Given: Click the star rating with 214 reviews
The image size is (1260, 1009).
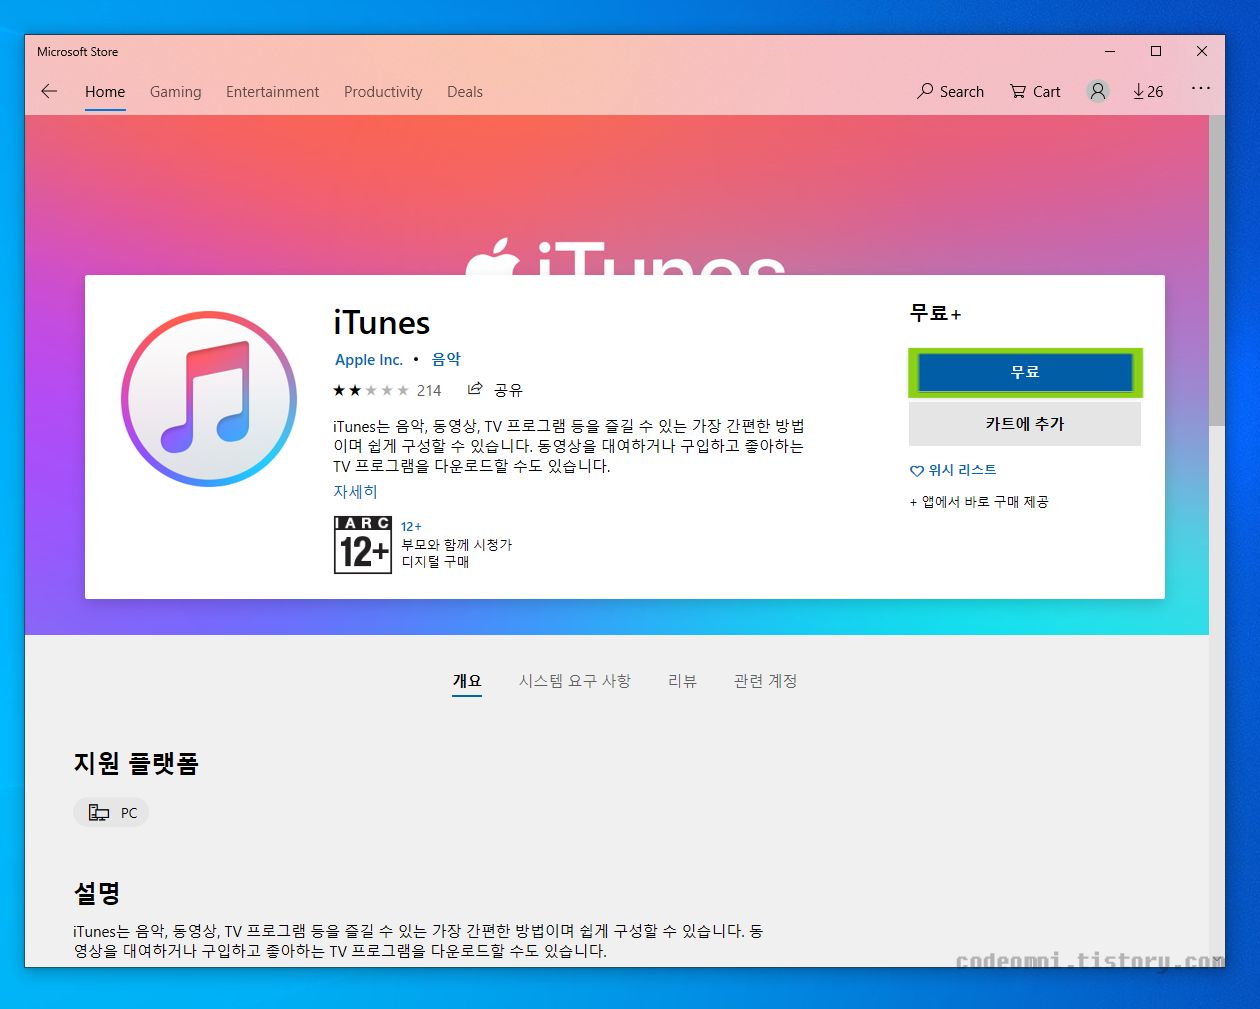Looking at the screenshot, I should click(x=387, y=390).
